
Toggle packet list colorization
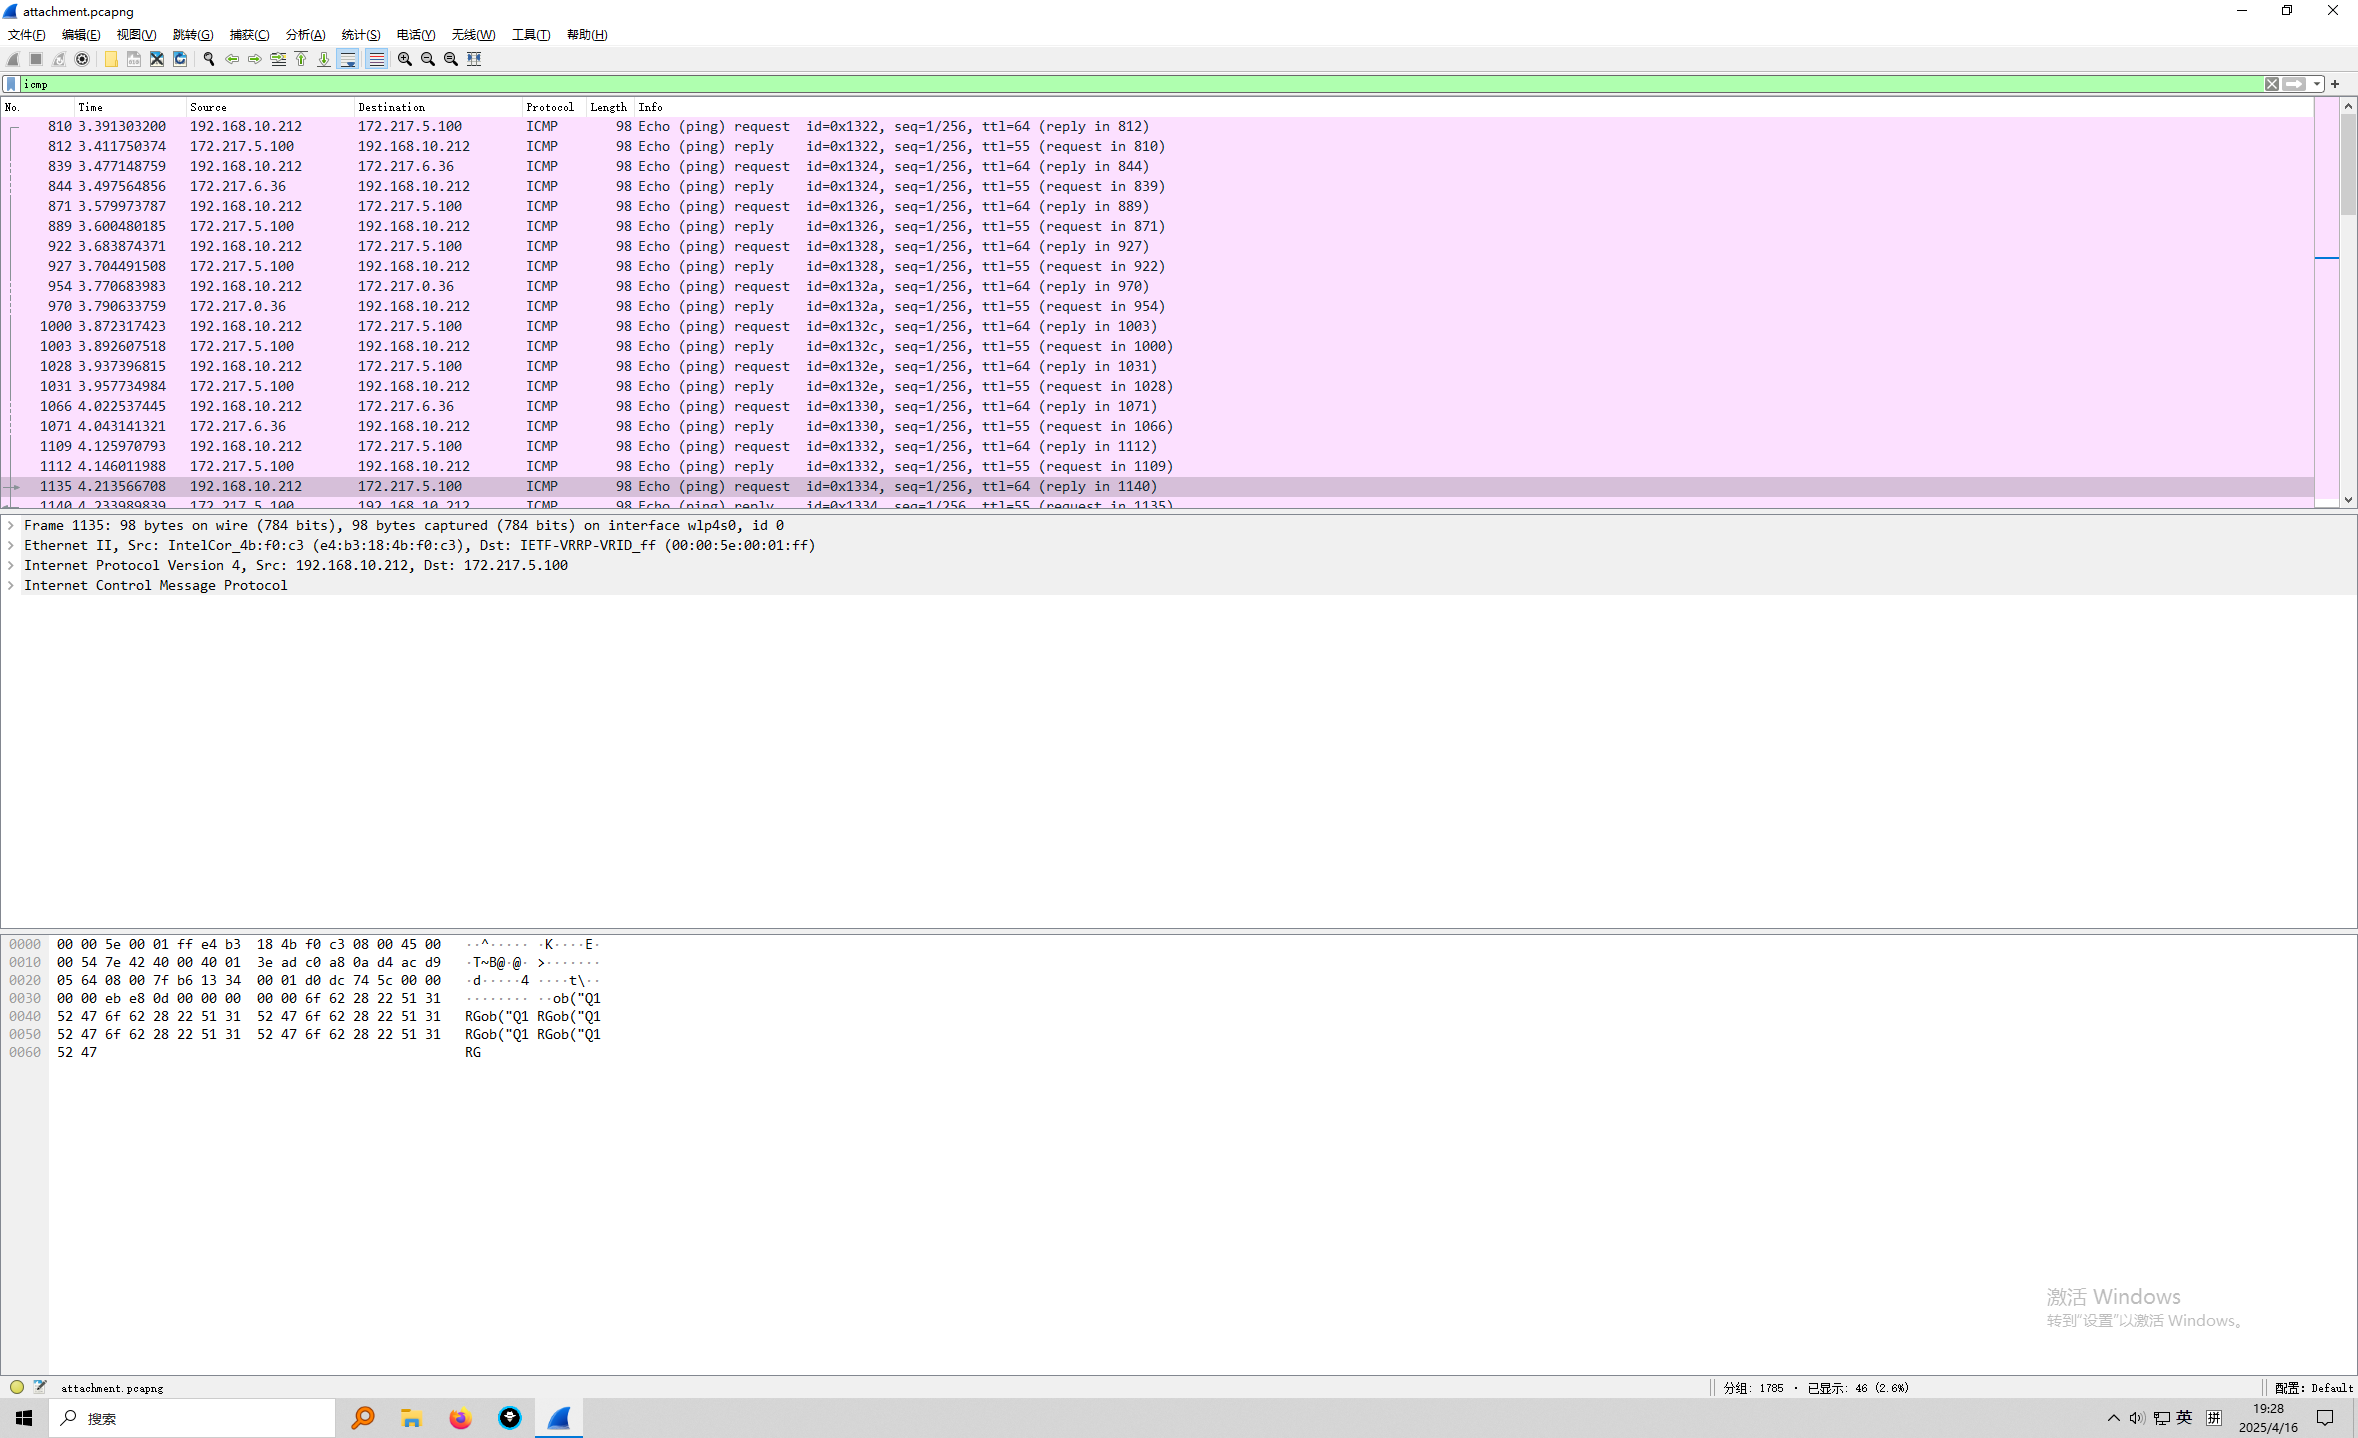376,59
